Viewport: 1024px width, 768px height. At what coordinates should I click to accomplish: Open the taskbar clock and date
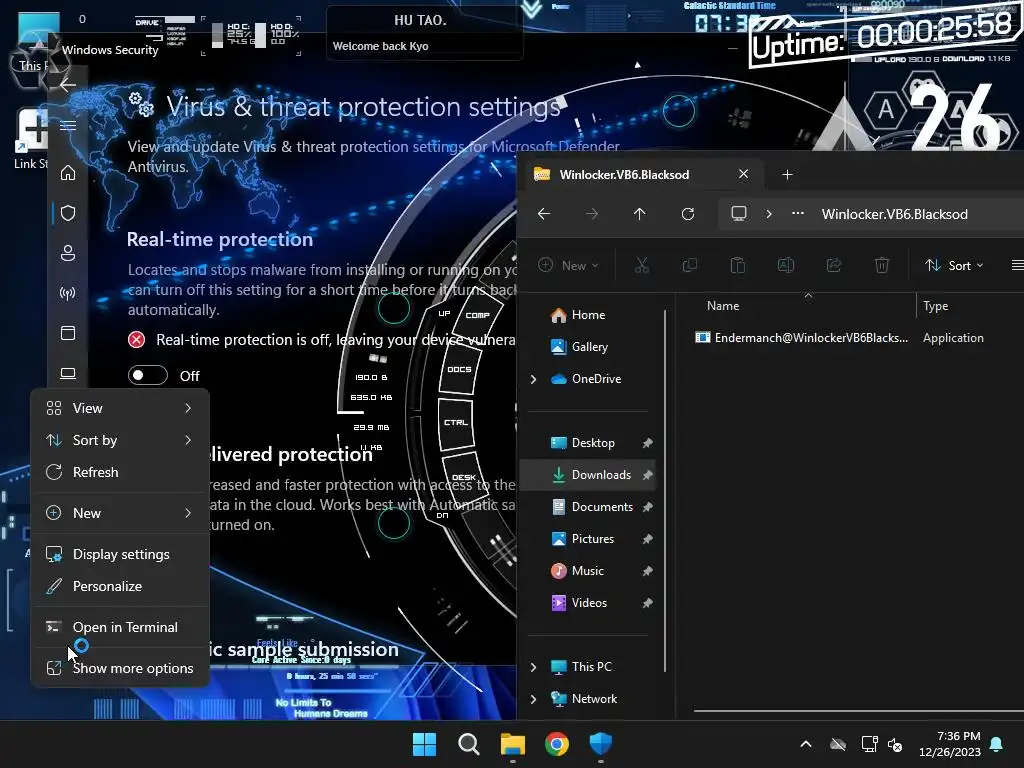(x=950, y=744)
